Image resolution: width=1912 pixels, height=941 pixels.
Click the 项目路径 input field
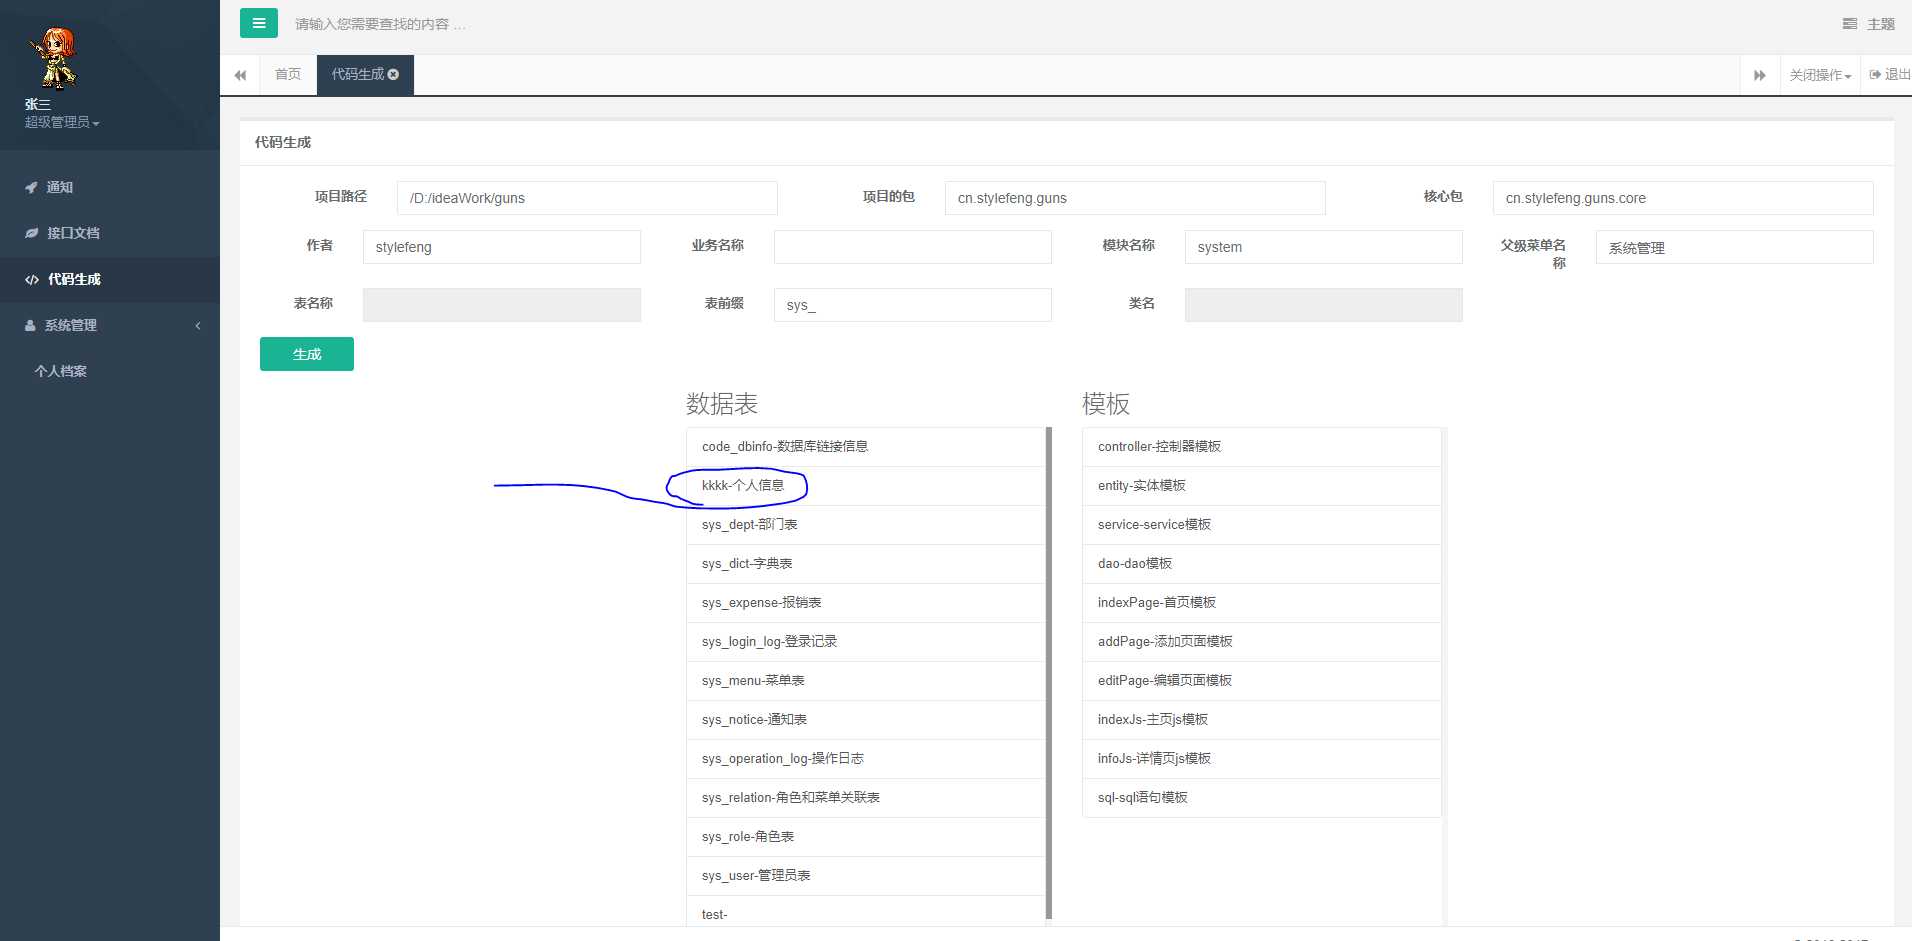tap(587, 198)
